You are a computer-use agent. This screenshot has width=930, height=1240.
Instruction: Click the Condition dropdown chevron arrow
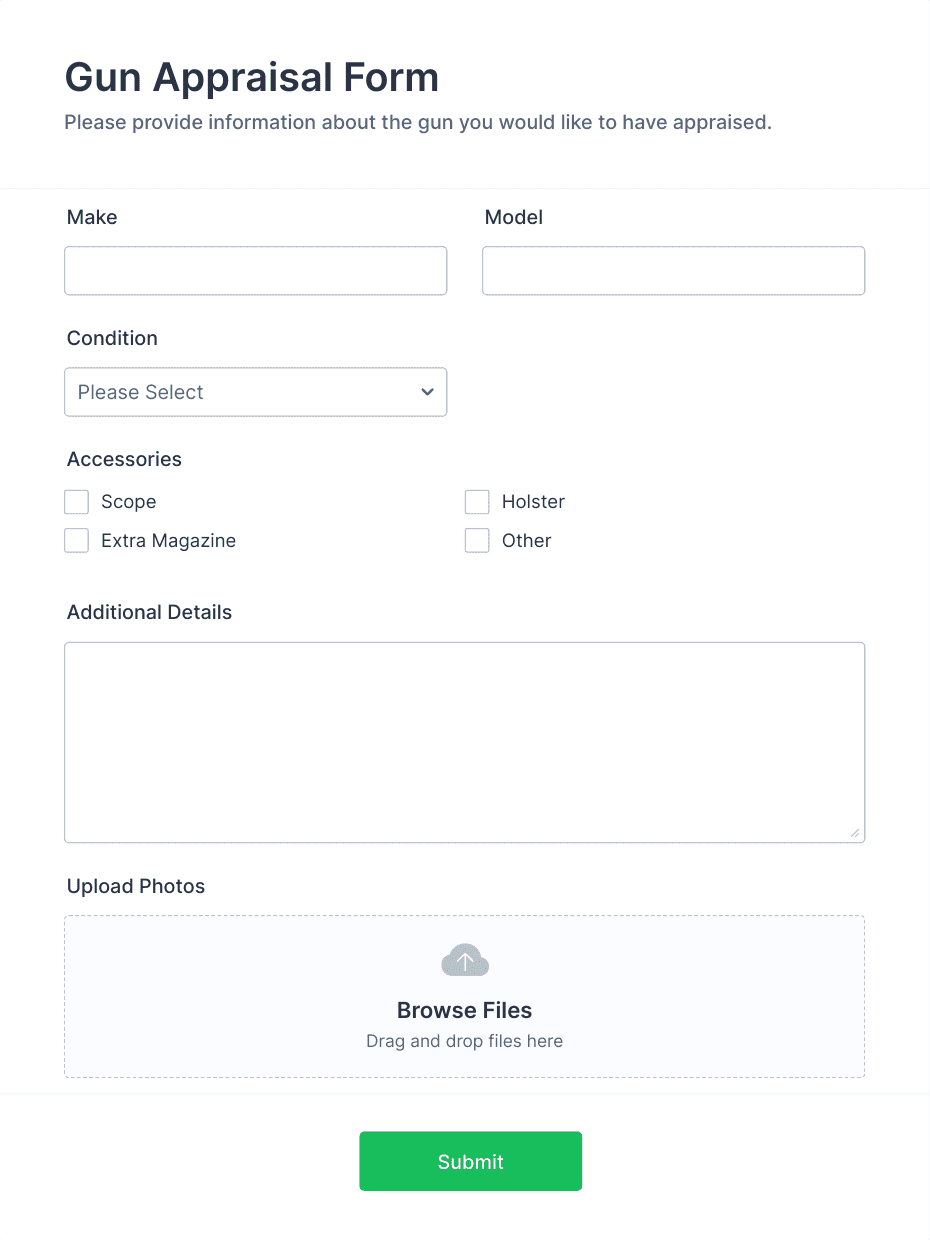pyautogui.click(x=427, y=392)
